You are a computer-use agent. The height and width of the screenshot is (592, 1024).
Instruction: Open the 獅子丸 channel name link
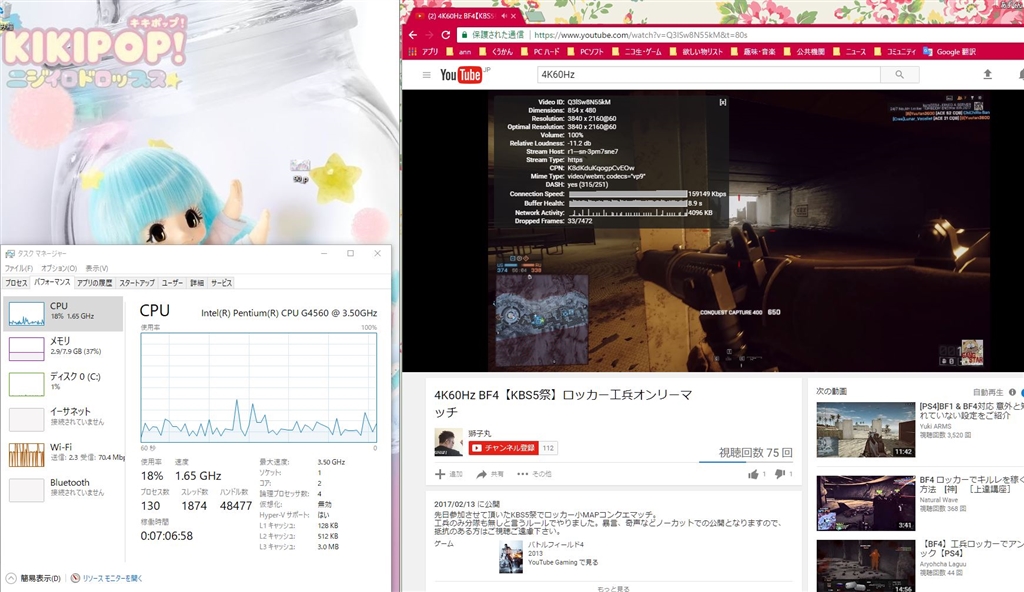coord(479,433)
